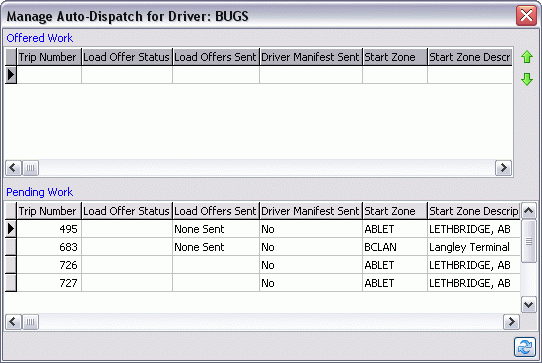This screenshot has height=363, width=542.
Task: Select row selector for trip 727
Action: pos(11,283)
